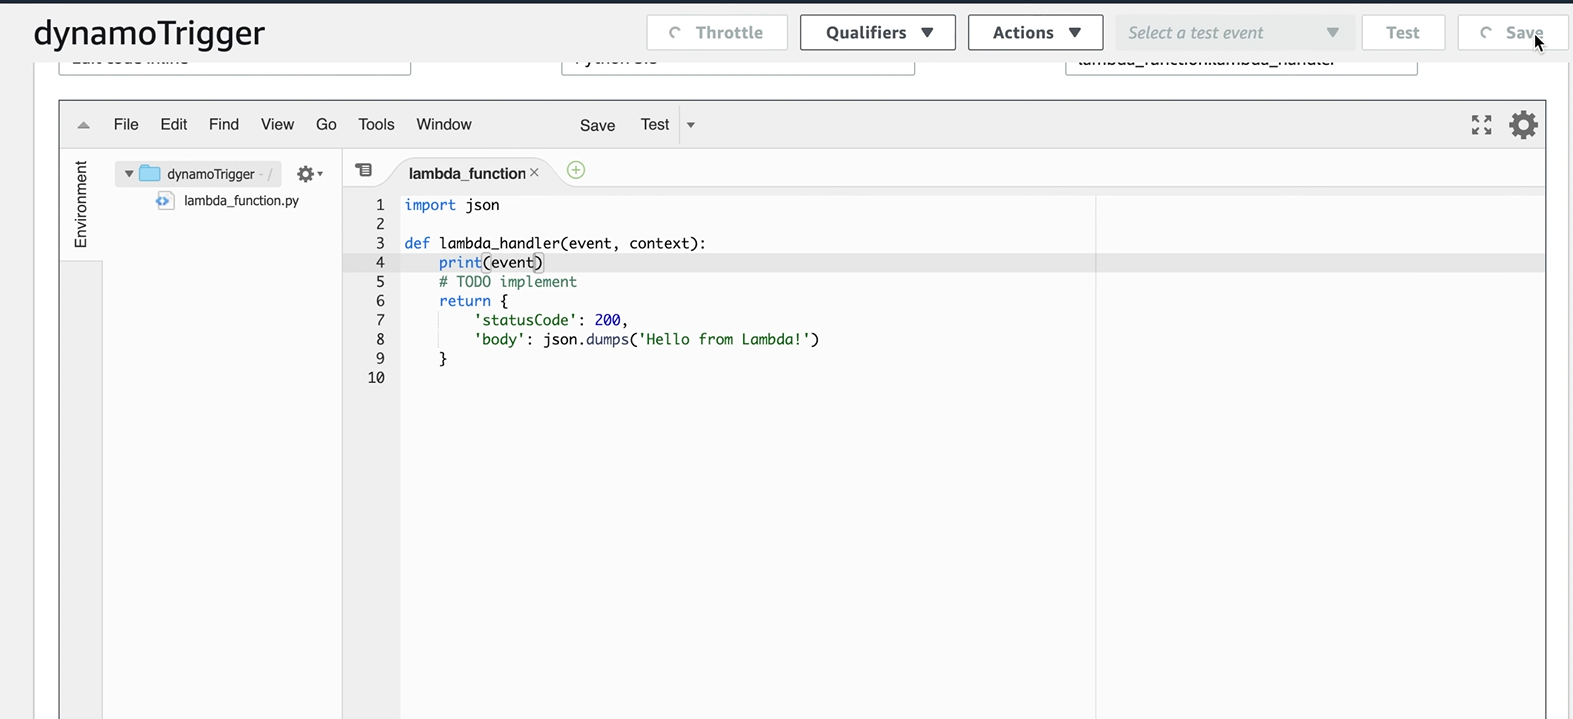This screenshot has width=1573, height=719.
Task: Open the tab list icon beside lambda_function
Action: point(364,171)
